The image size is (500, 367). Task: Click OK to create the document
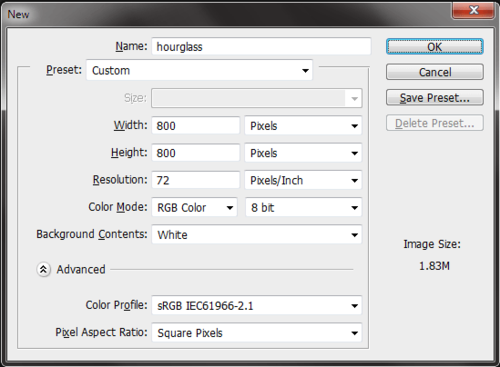[435, 47]
